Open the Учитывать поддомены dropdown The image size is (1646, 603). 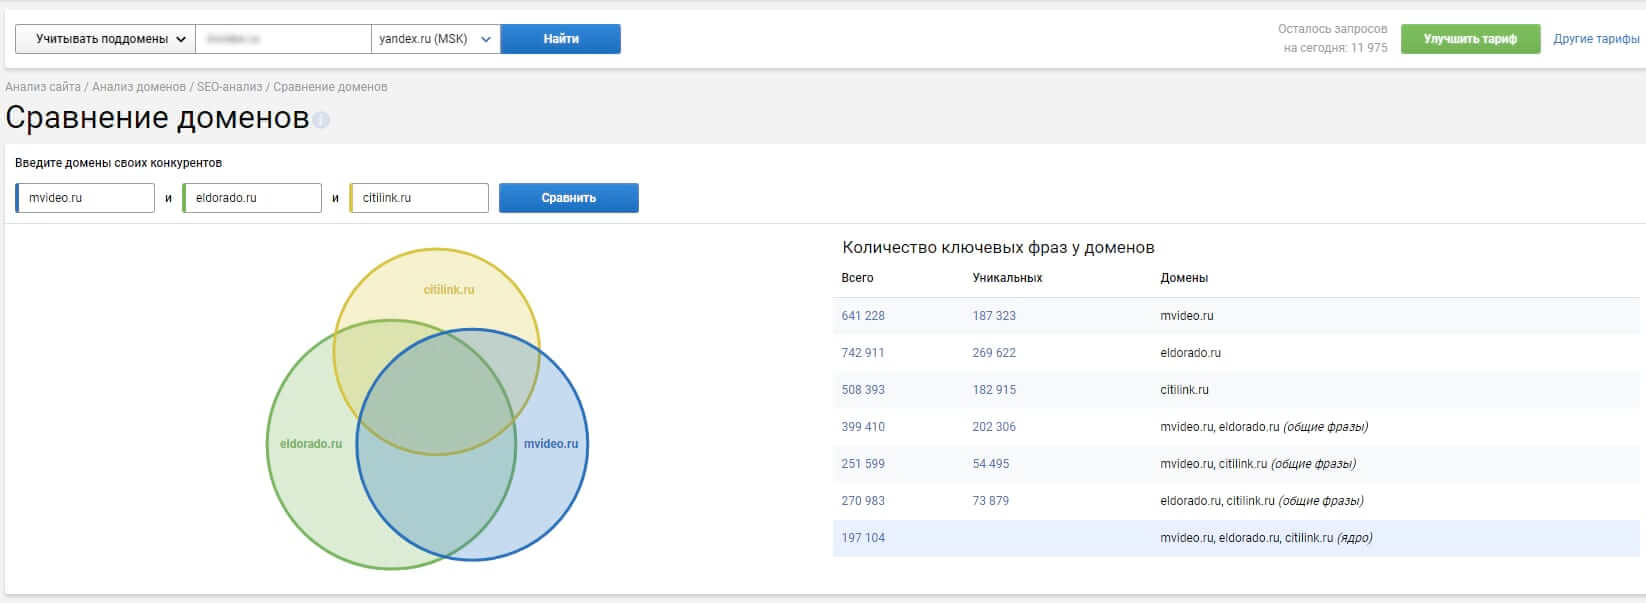pyautogui.click(x=105, y=39)
